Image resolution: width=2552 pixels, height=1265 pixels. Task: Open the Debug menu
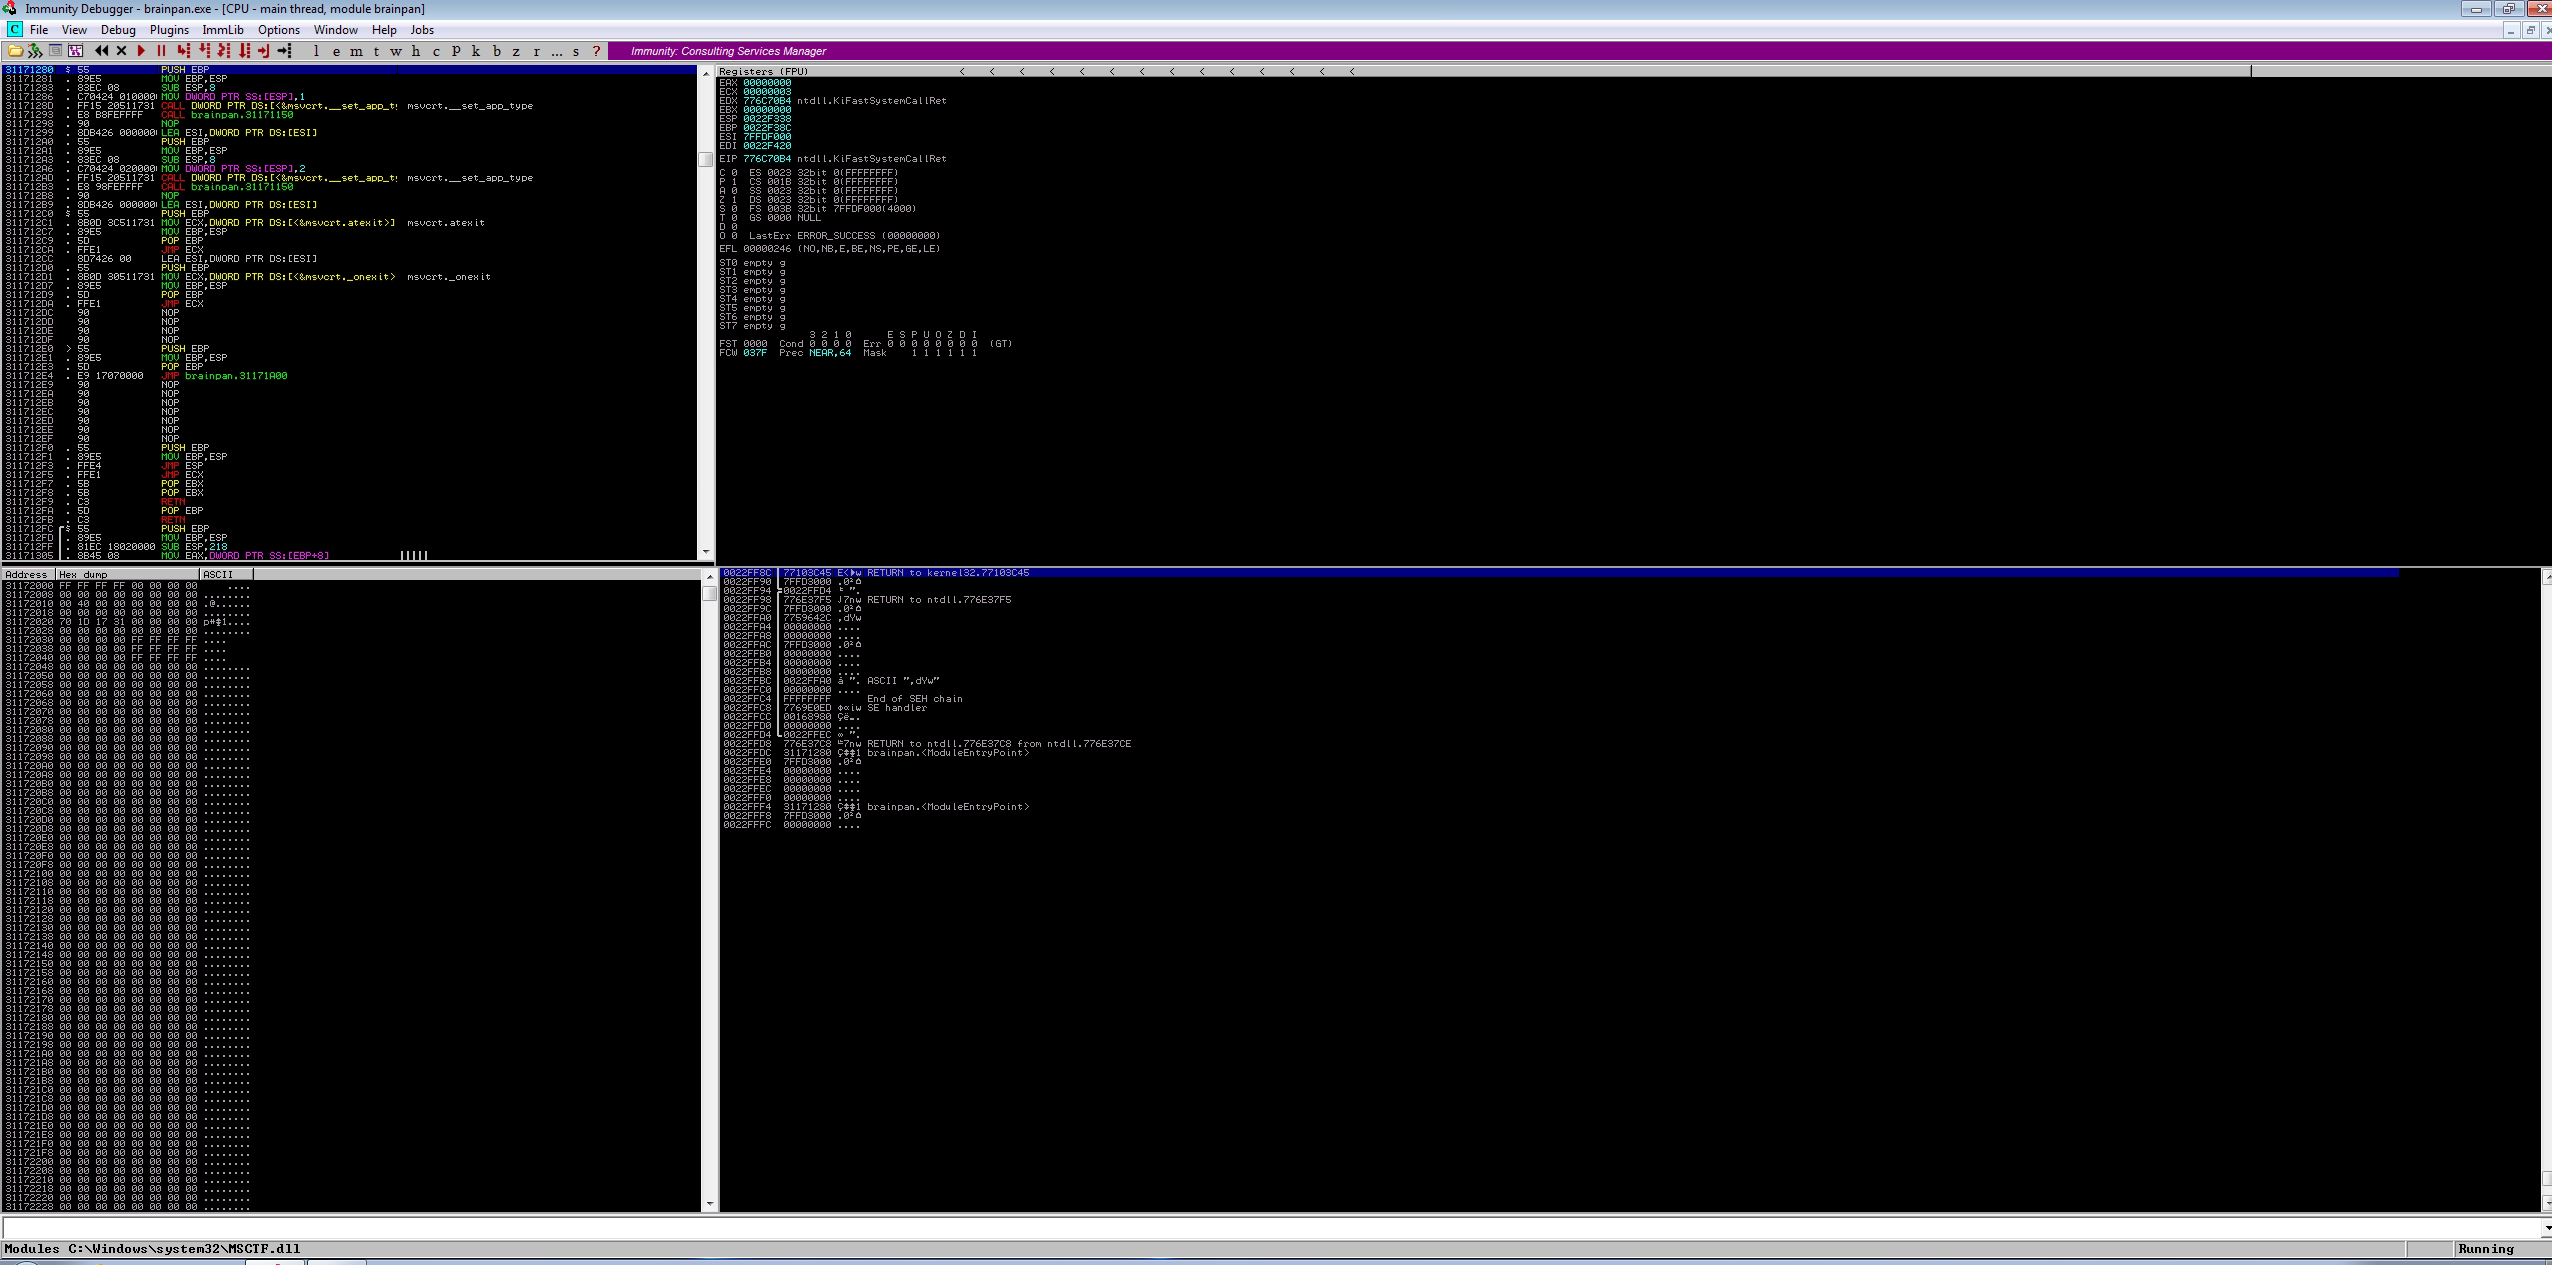(x=118, y=30)
